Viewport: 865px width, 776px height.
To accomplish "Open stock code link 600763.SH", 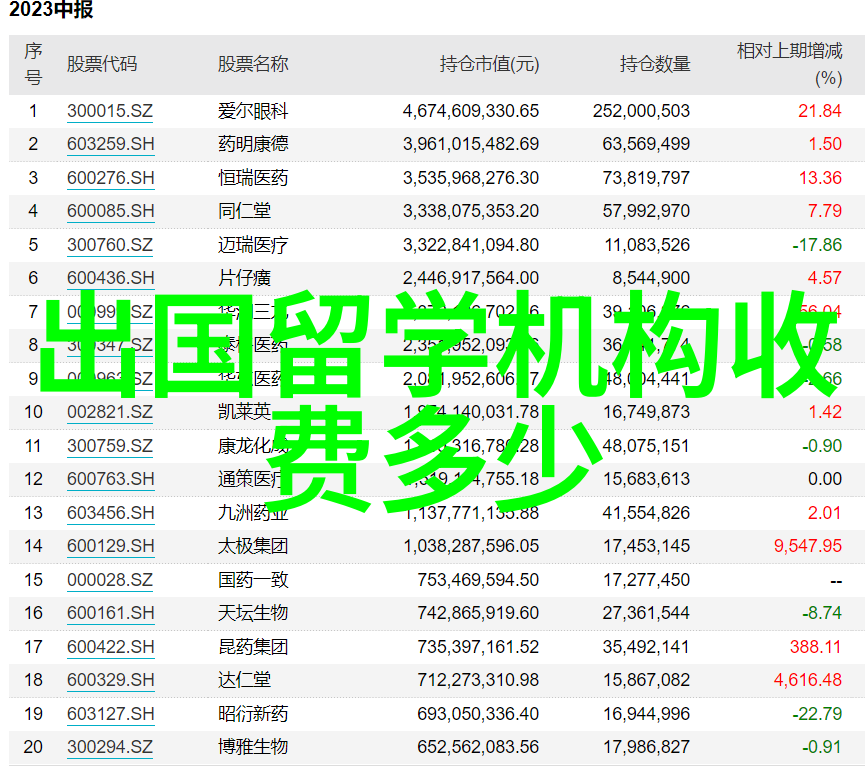I will (x=110, y=479).
